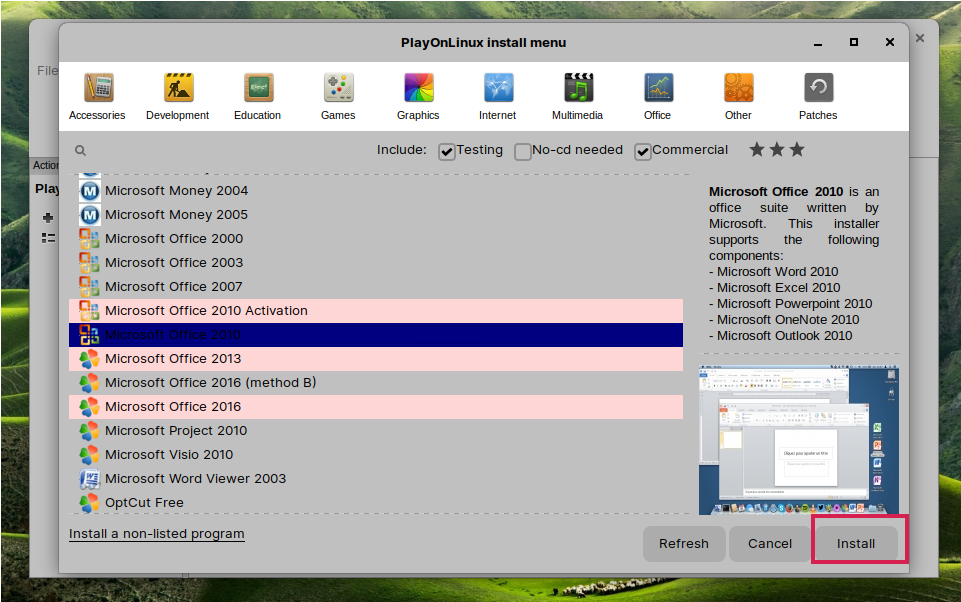The image size is (961, 602).
Task: Toggle the Commercial checkbox
Action: [643, 151]
